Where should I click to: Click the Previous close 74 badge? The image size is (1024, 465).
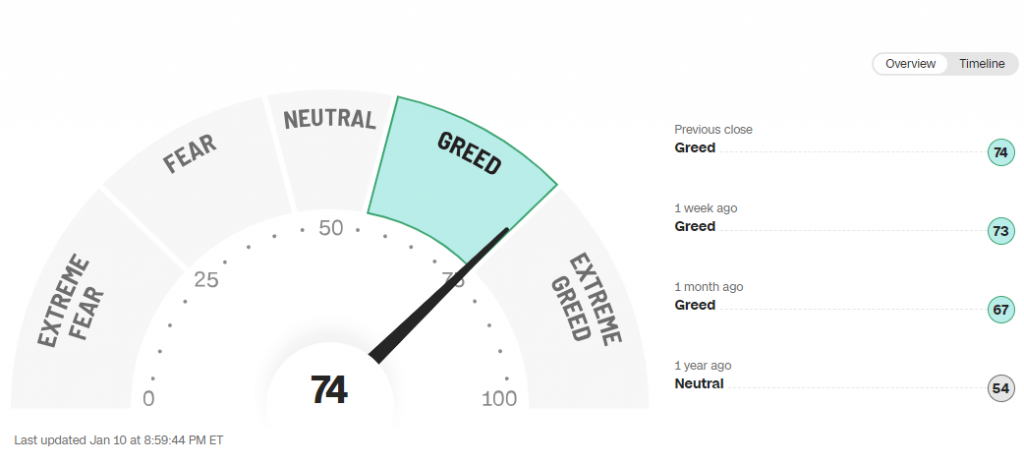[x=1000, y=153]
